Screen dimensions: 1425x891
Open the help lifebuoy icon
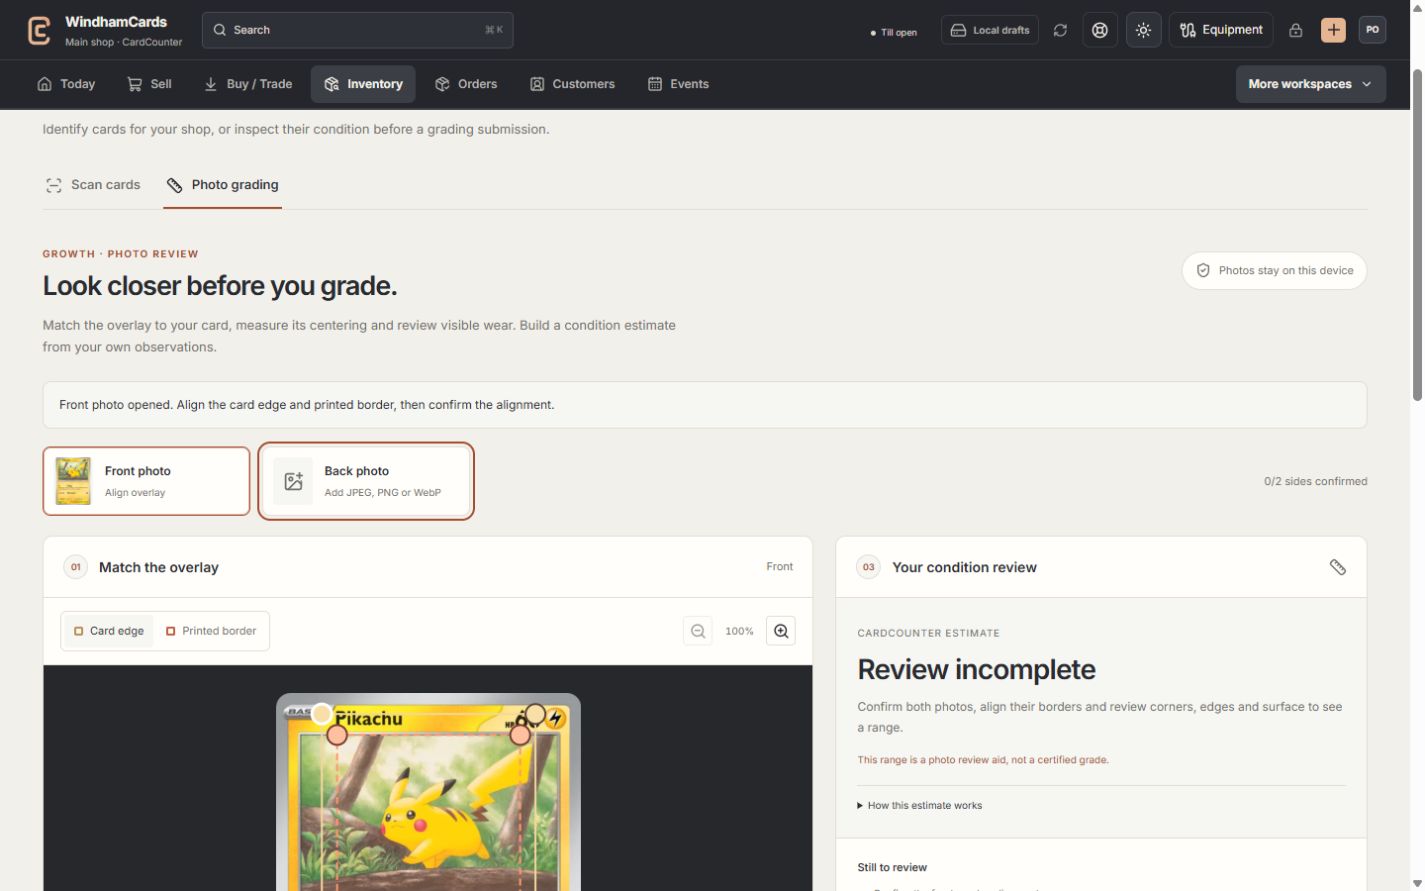pyautogui.click(x=1100, y=30)
